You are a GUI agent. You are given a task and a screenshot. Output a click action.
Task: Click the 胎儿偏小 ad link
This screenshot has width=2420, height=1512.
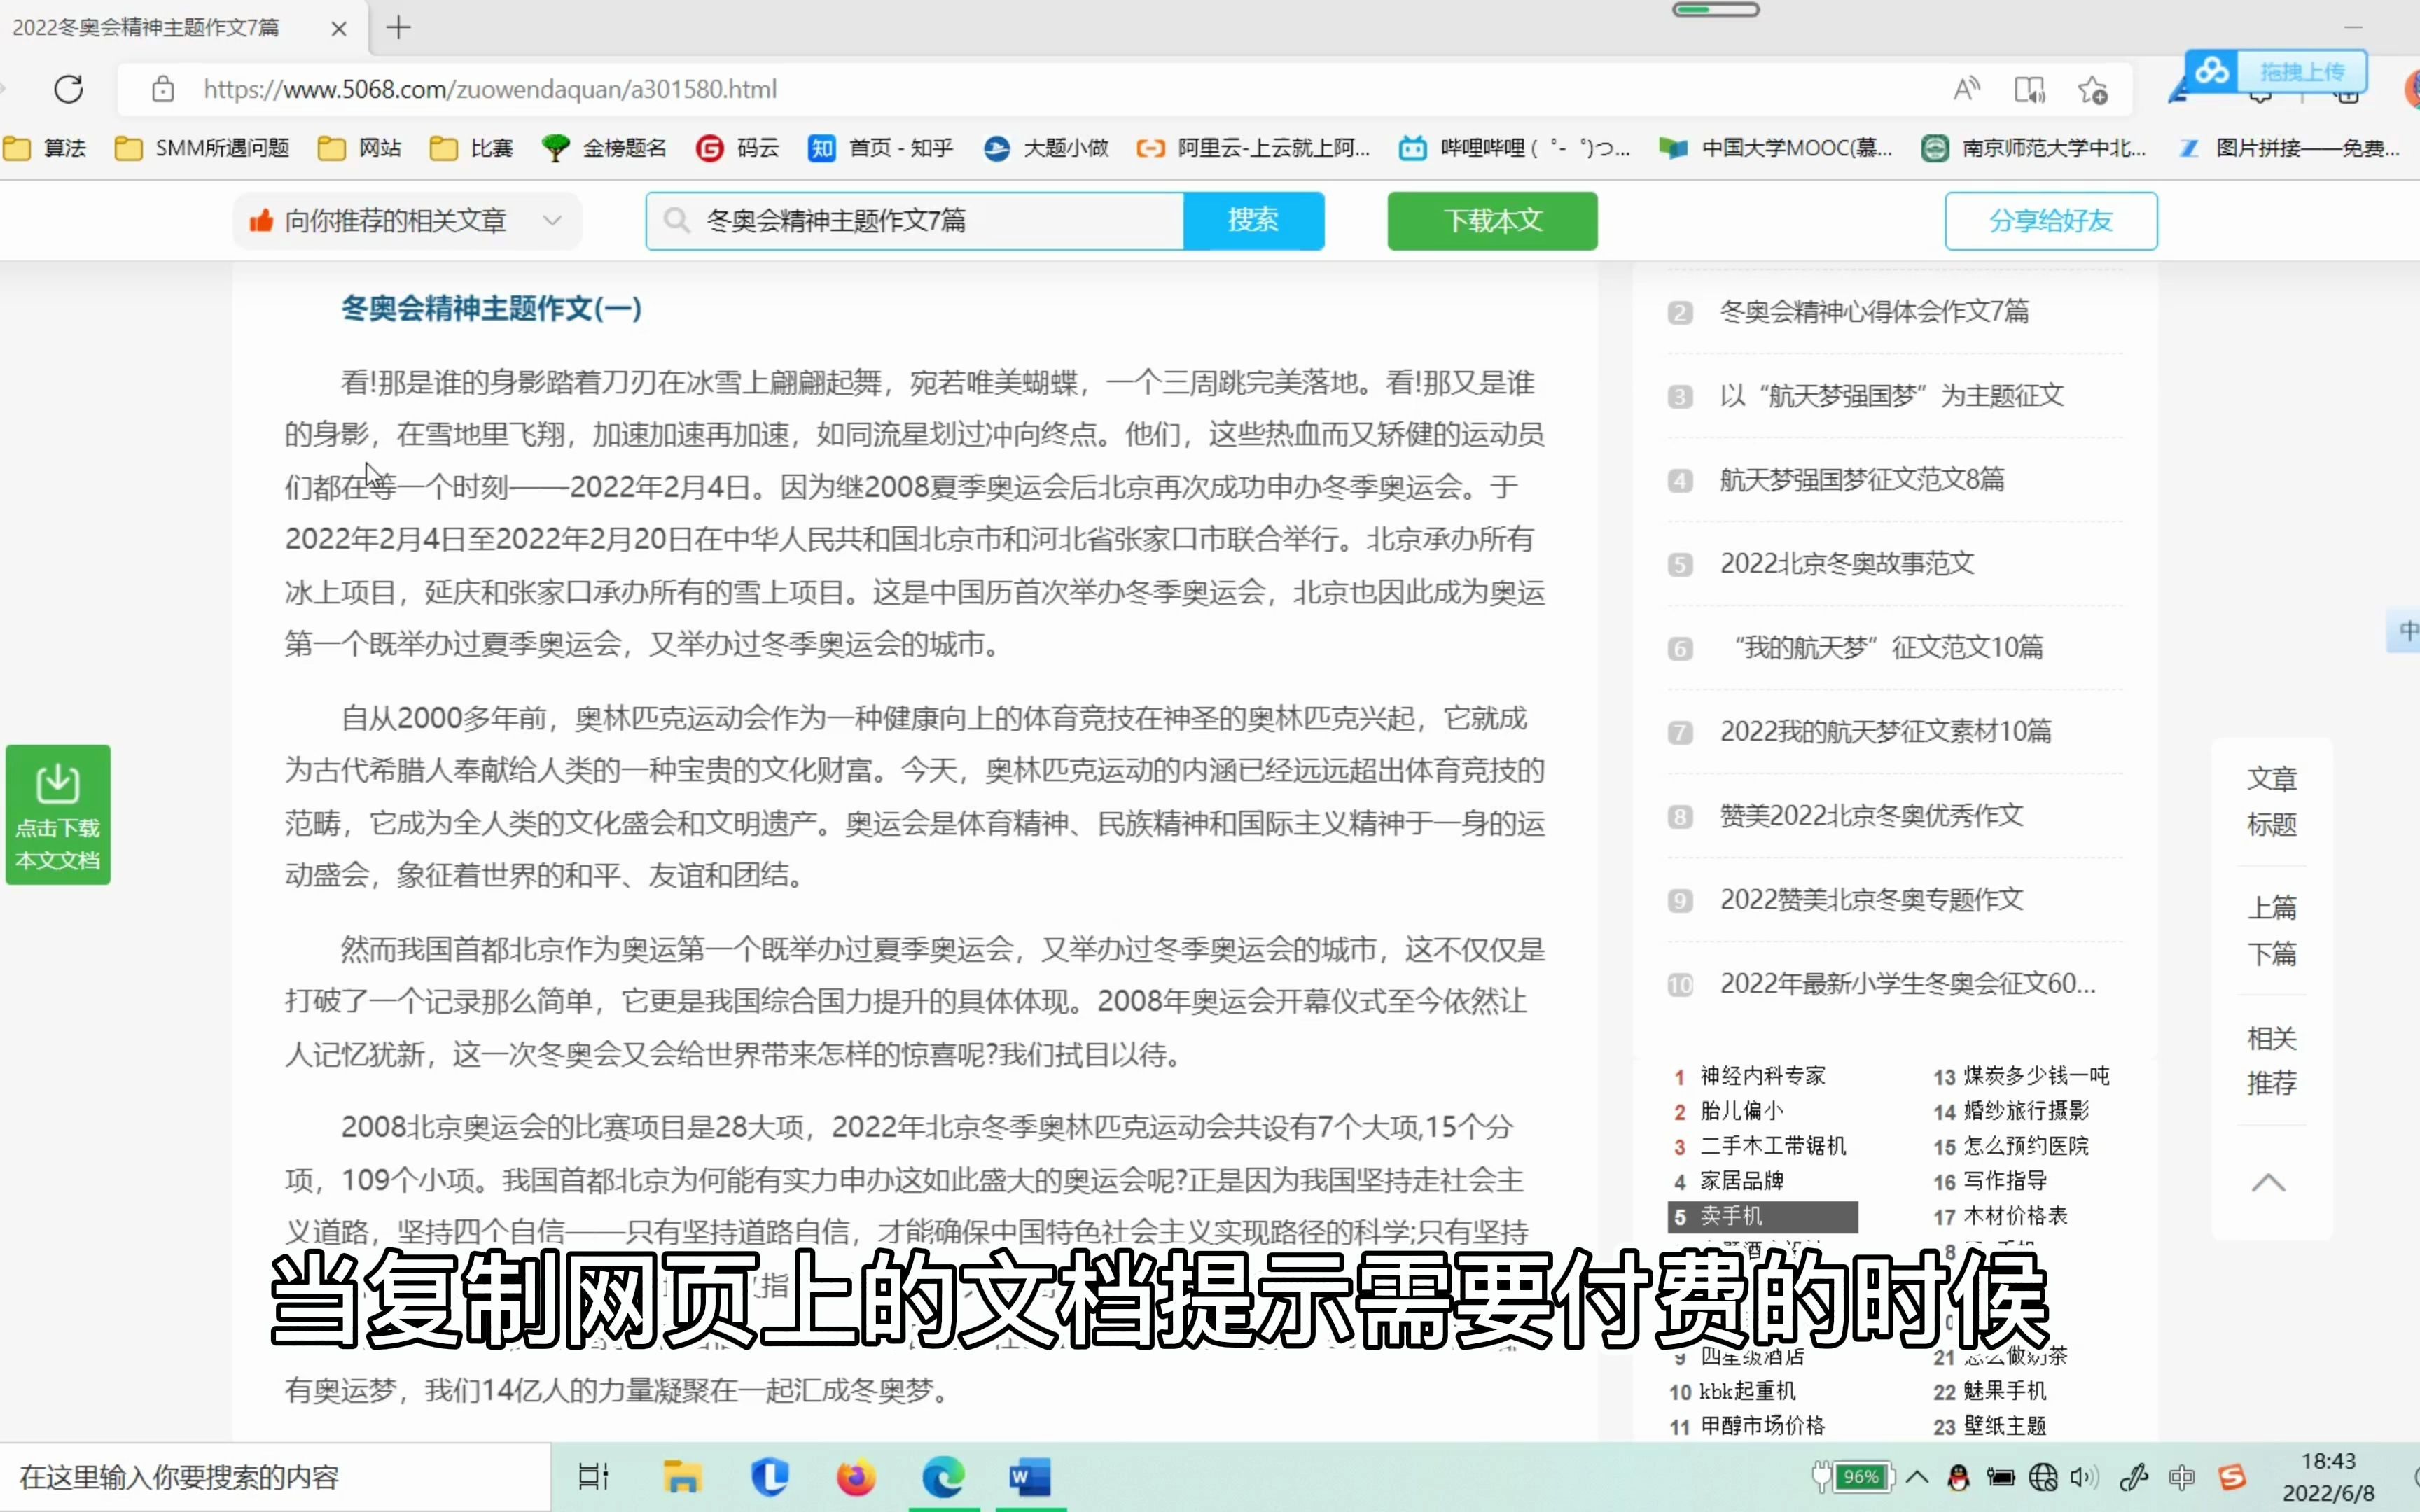[1741, 1111]
